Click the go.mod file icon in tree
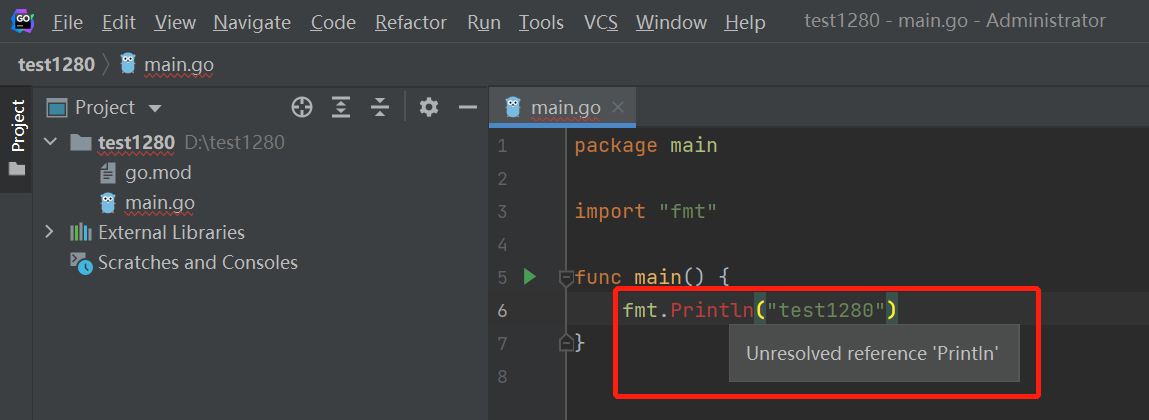 coord(107,173)
